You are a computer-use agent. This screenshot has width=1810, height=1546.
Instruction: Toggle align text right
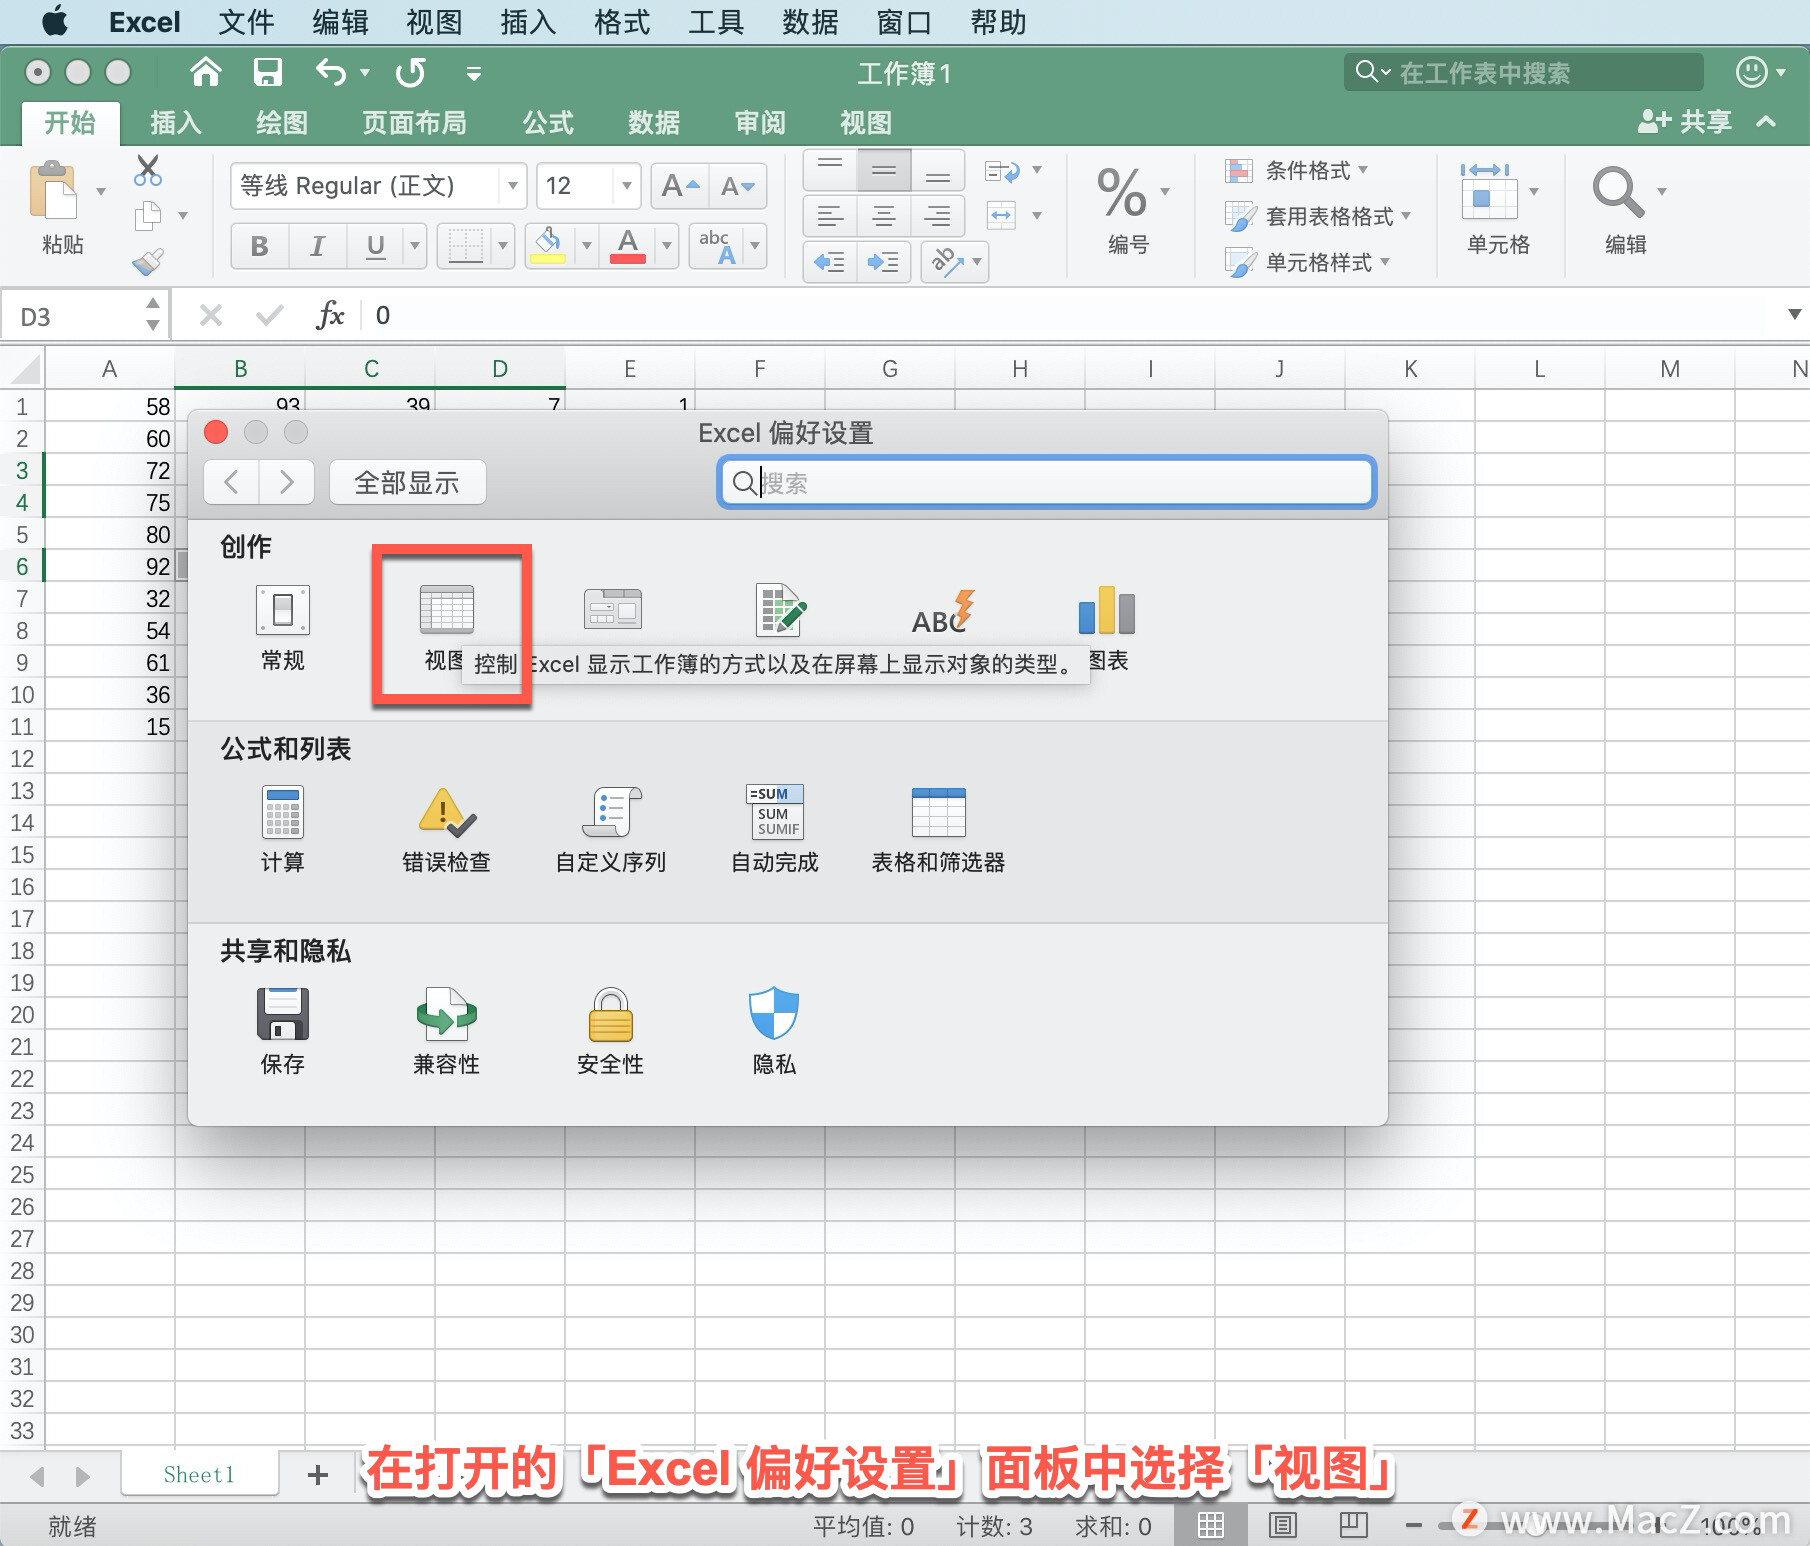click(x=937, y=216)
